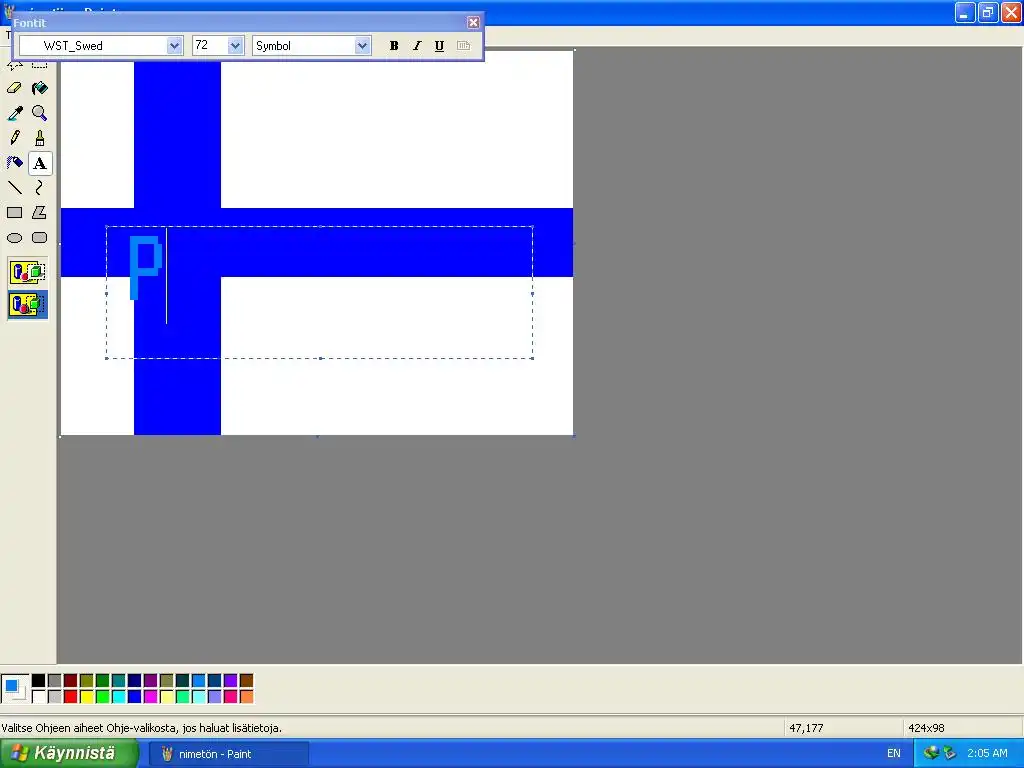Open the Käynnistä start button
1024x768 pixels.
point(69,753)
